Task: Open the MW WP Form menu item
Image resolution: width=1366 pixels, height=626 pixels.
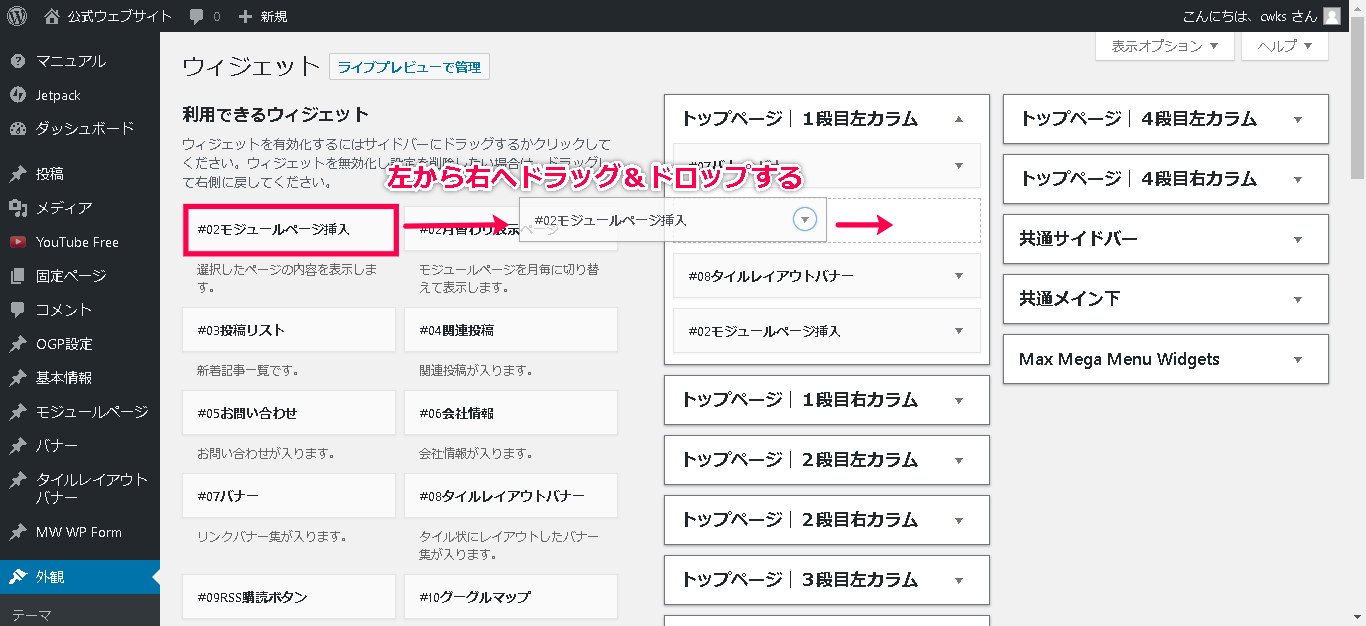Action: pos(78,532)
